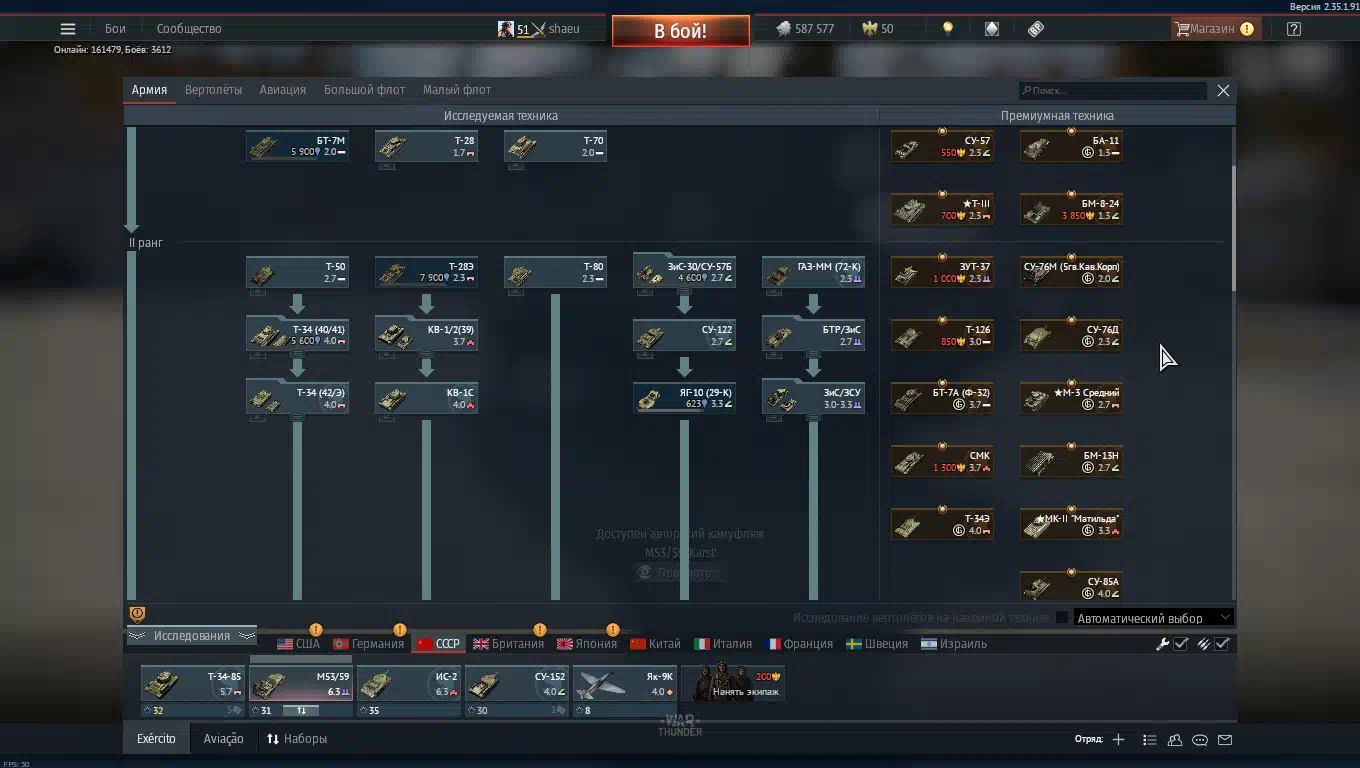Select the Т-34-85 crew slot
The width and height of the screenshot is (1360, 768).
click(x=193, y=691)
